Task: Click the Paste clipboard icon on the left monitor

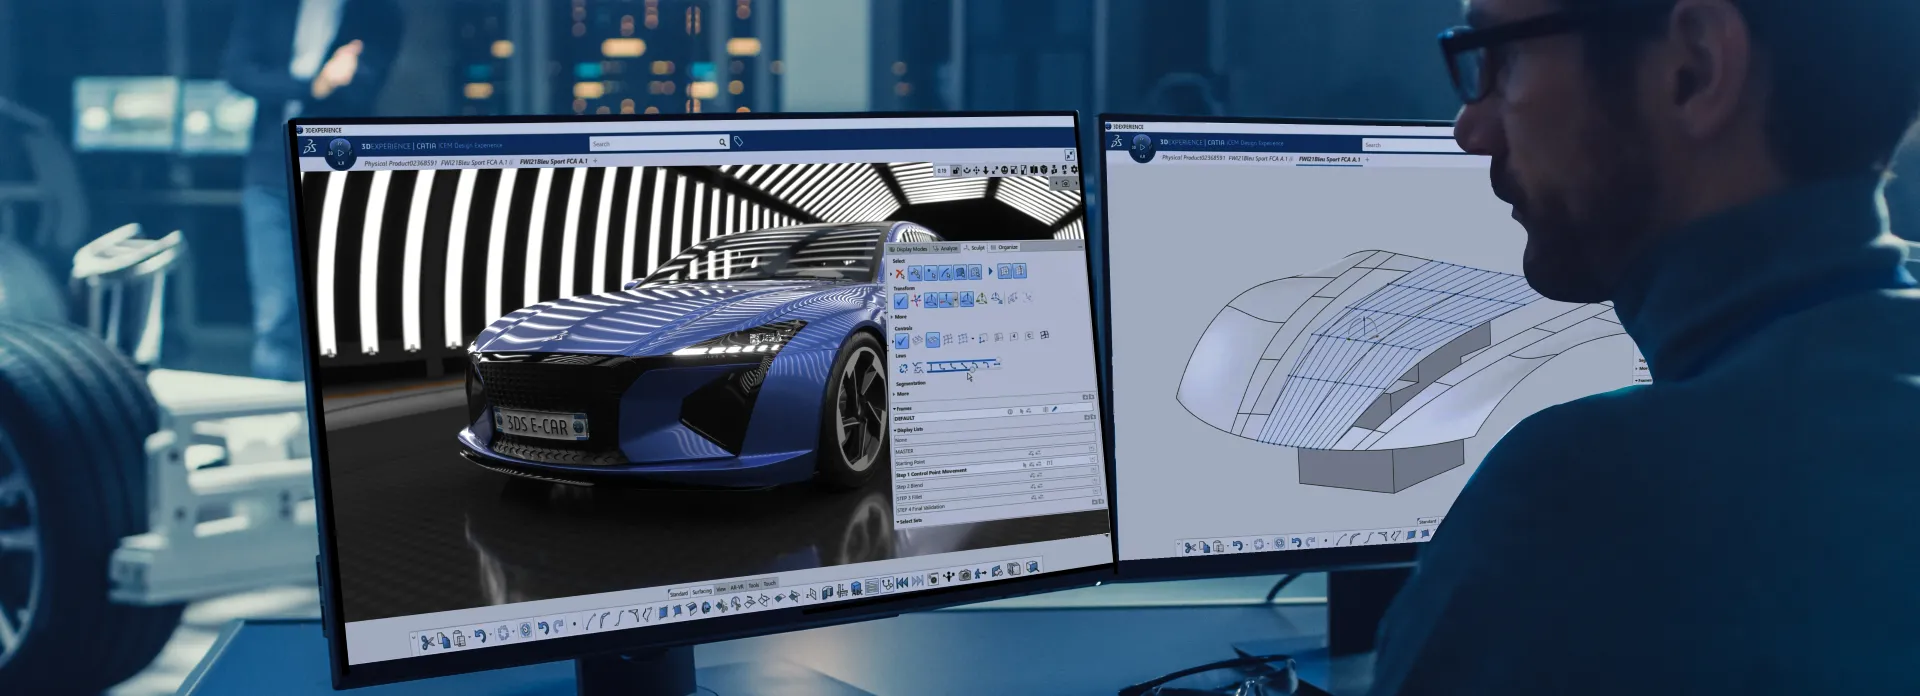Action: 459,639
